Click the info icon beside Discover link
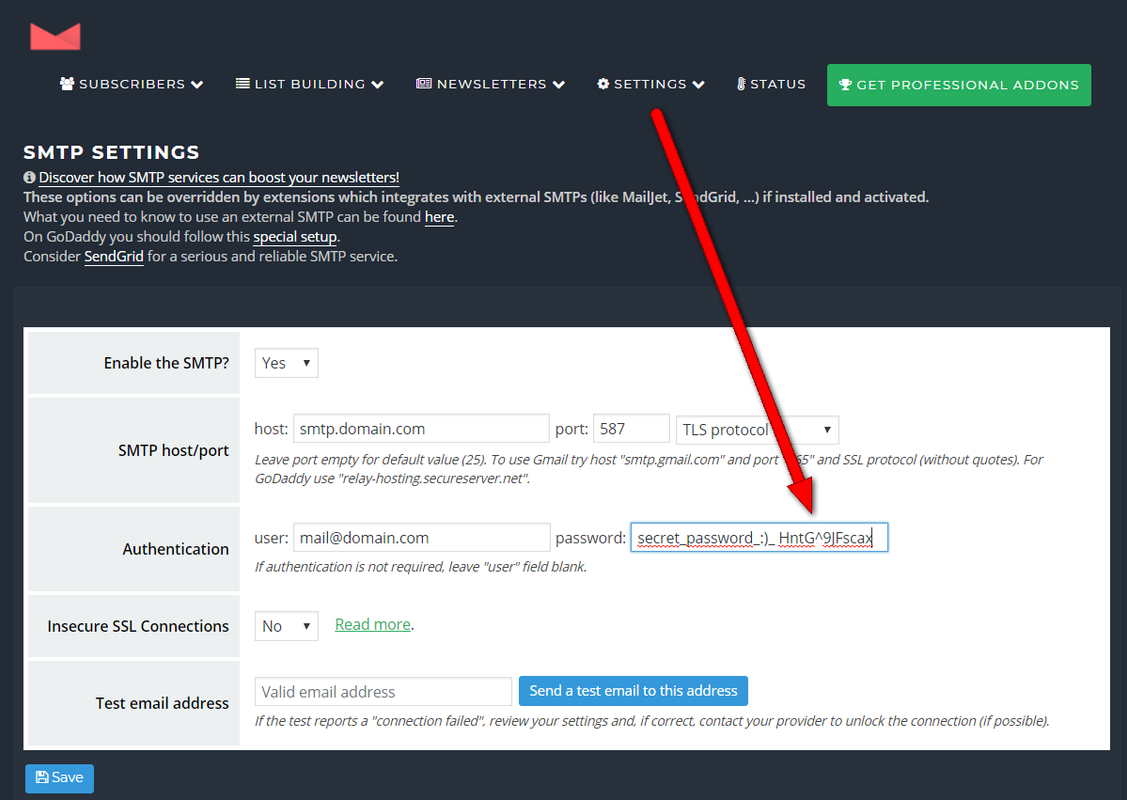The image size is (1127, 800). tap(29, 177)
